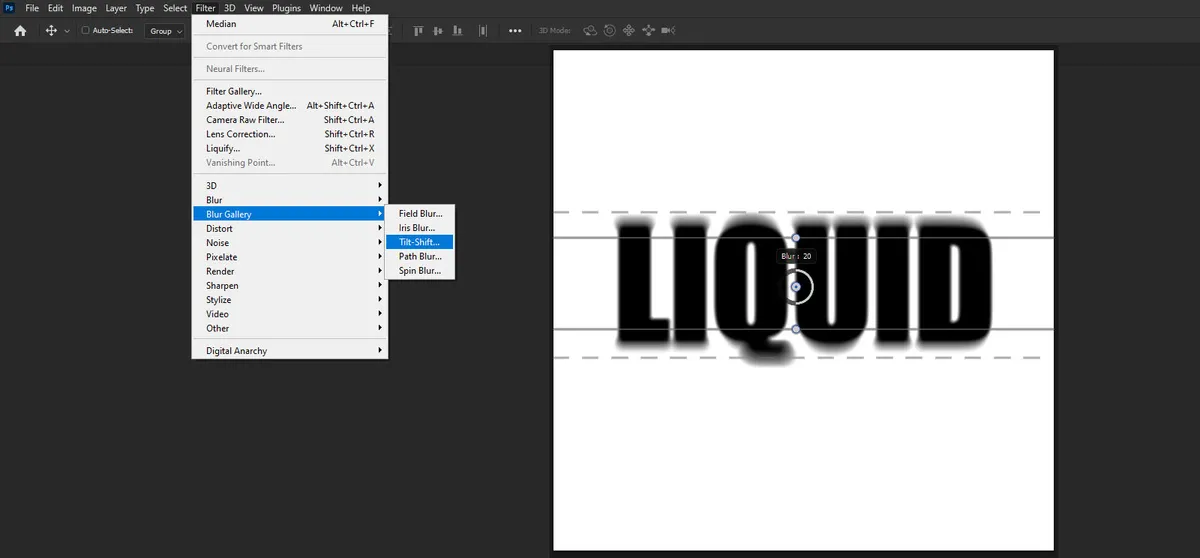This screenshot has width=1200, height=558.
Task: Enable the Auto-Select checkbox
Action: 86,31
